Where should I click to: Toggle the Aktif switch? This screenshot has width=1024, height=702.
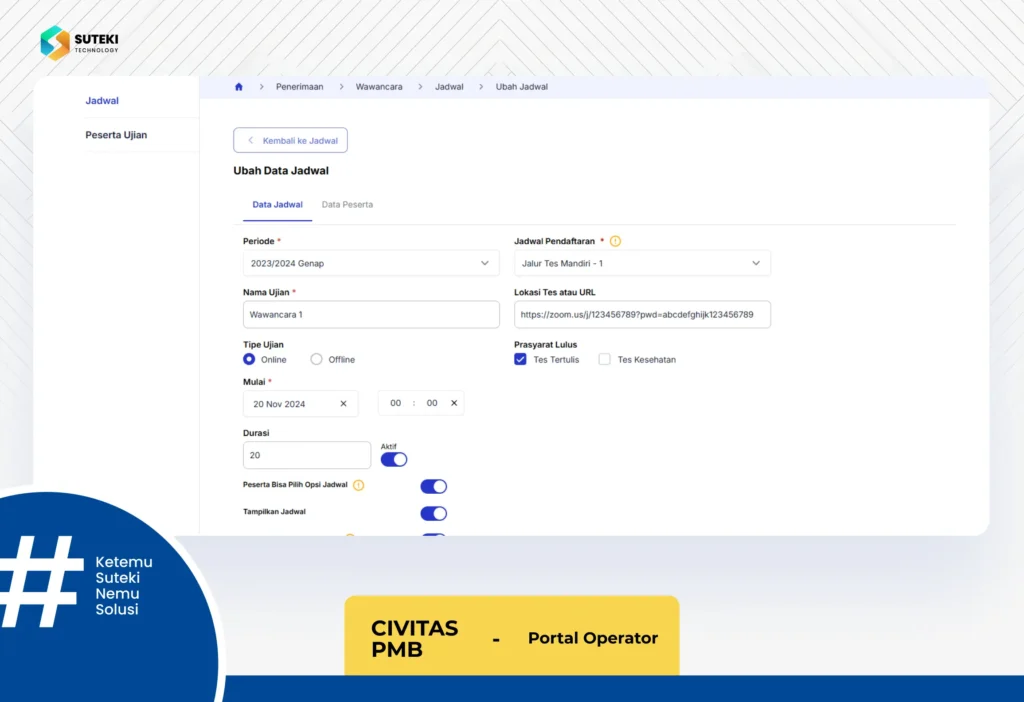[394, 460]
